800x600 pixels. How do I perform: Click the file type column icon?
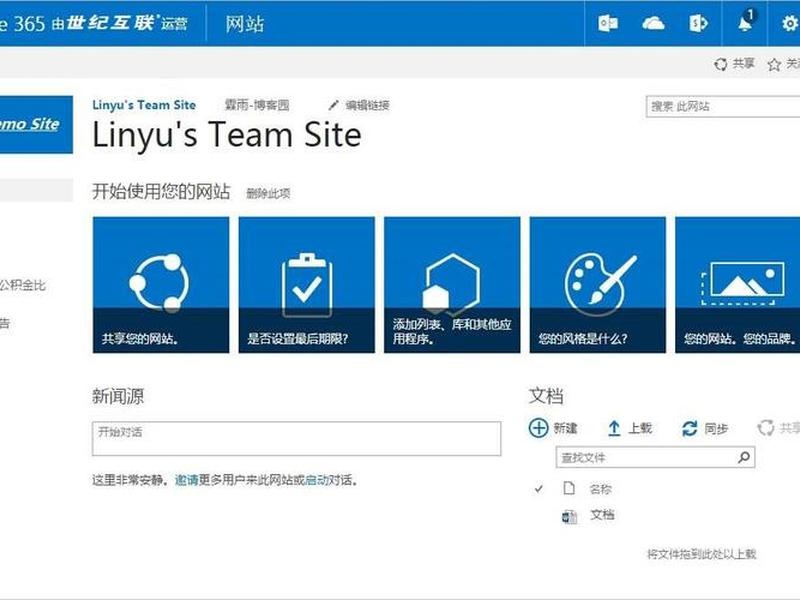(x=569, y=489)
